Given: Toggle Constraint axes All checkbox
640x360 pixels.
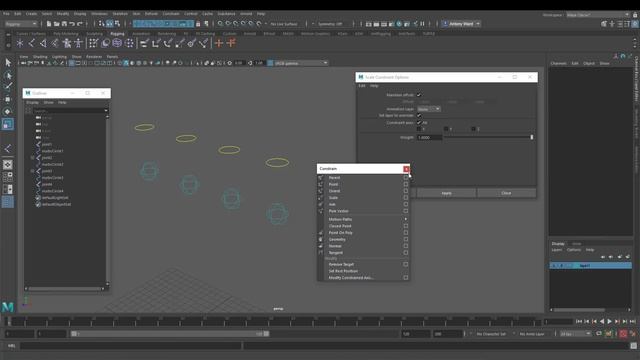Looking at the screenshot, I should coord(419,122).
